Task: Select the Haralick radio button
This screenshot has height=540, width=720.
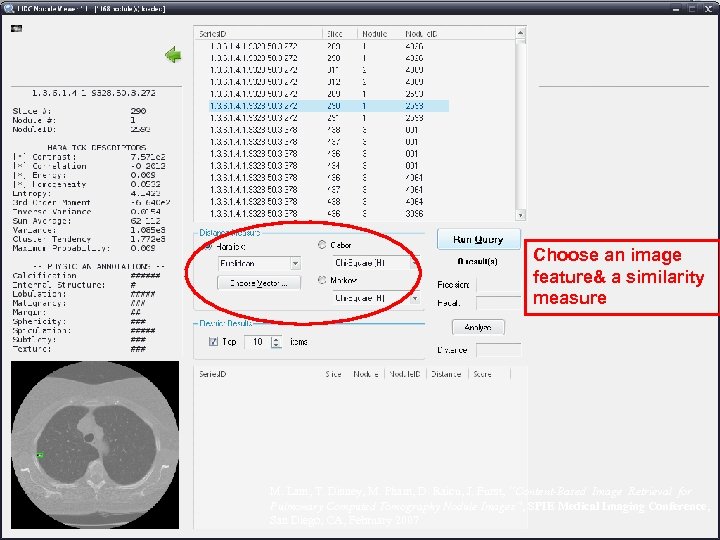Action: click(x=208, y=247)
